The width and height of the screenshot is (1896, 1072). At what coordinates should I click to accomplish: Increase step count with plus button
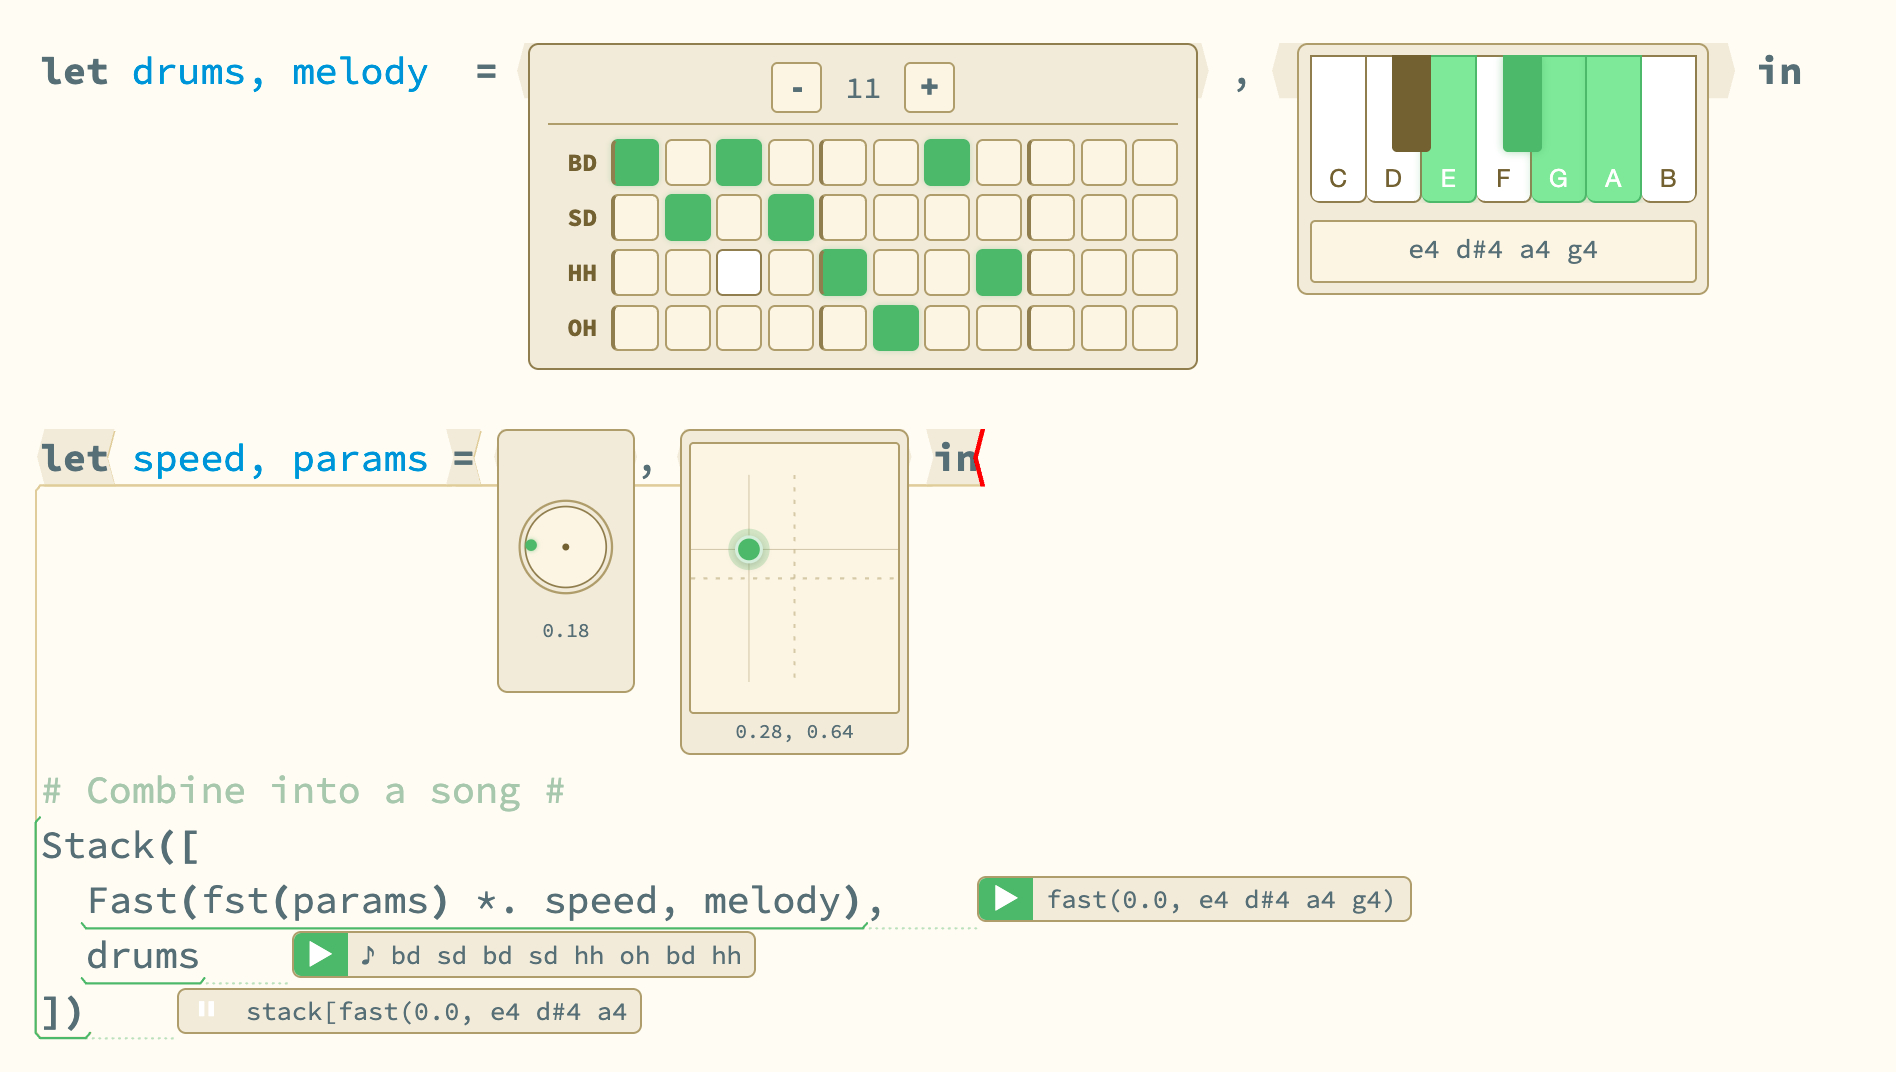[929, 88]
